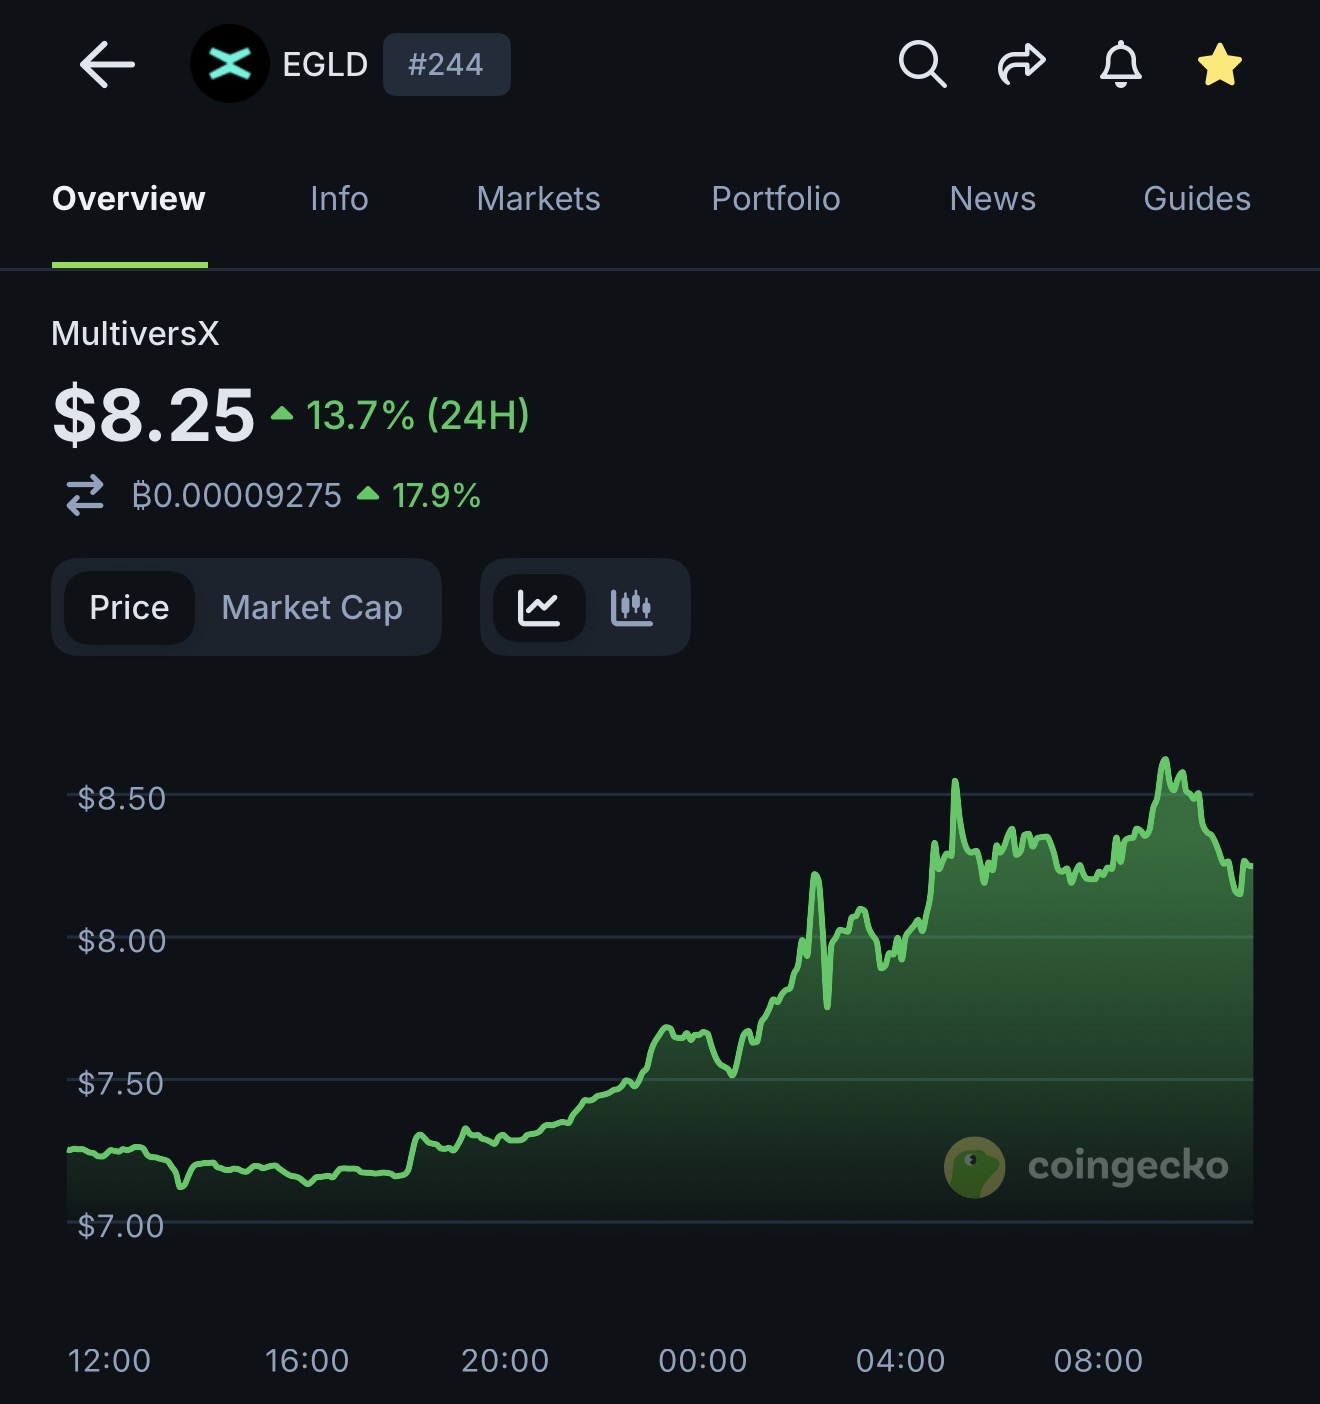
Task: Tap the #244 rank badge
Action: pyautogui.click(x=446, y=65)
